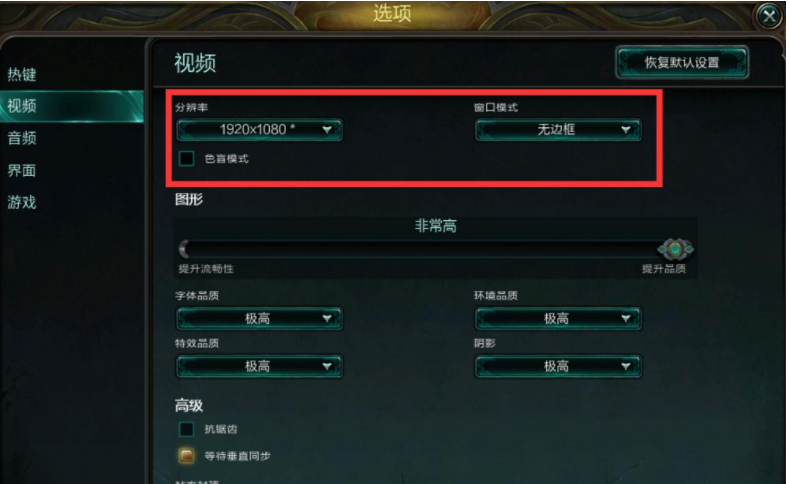Disable the 等待垂直同步 checkbox
This screenshot has height=484, width=789.
(x=187, y=456)
